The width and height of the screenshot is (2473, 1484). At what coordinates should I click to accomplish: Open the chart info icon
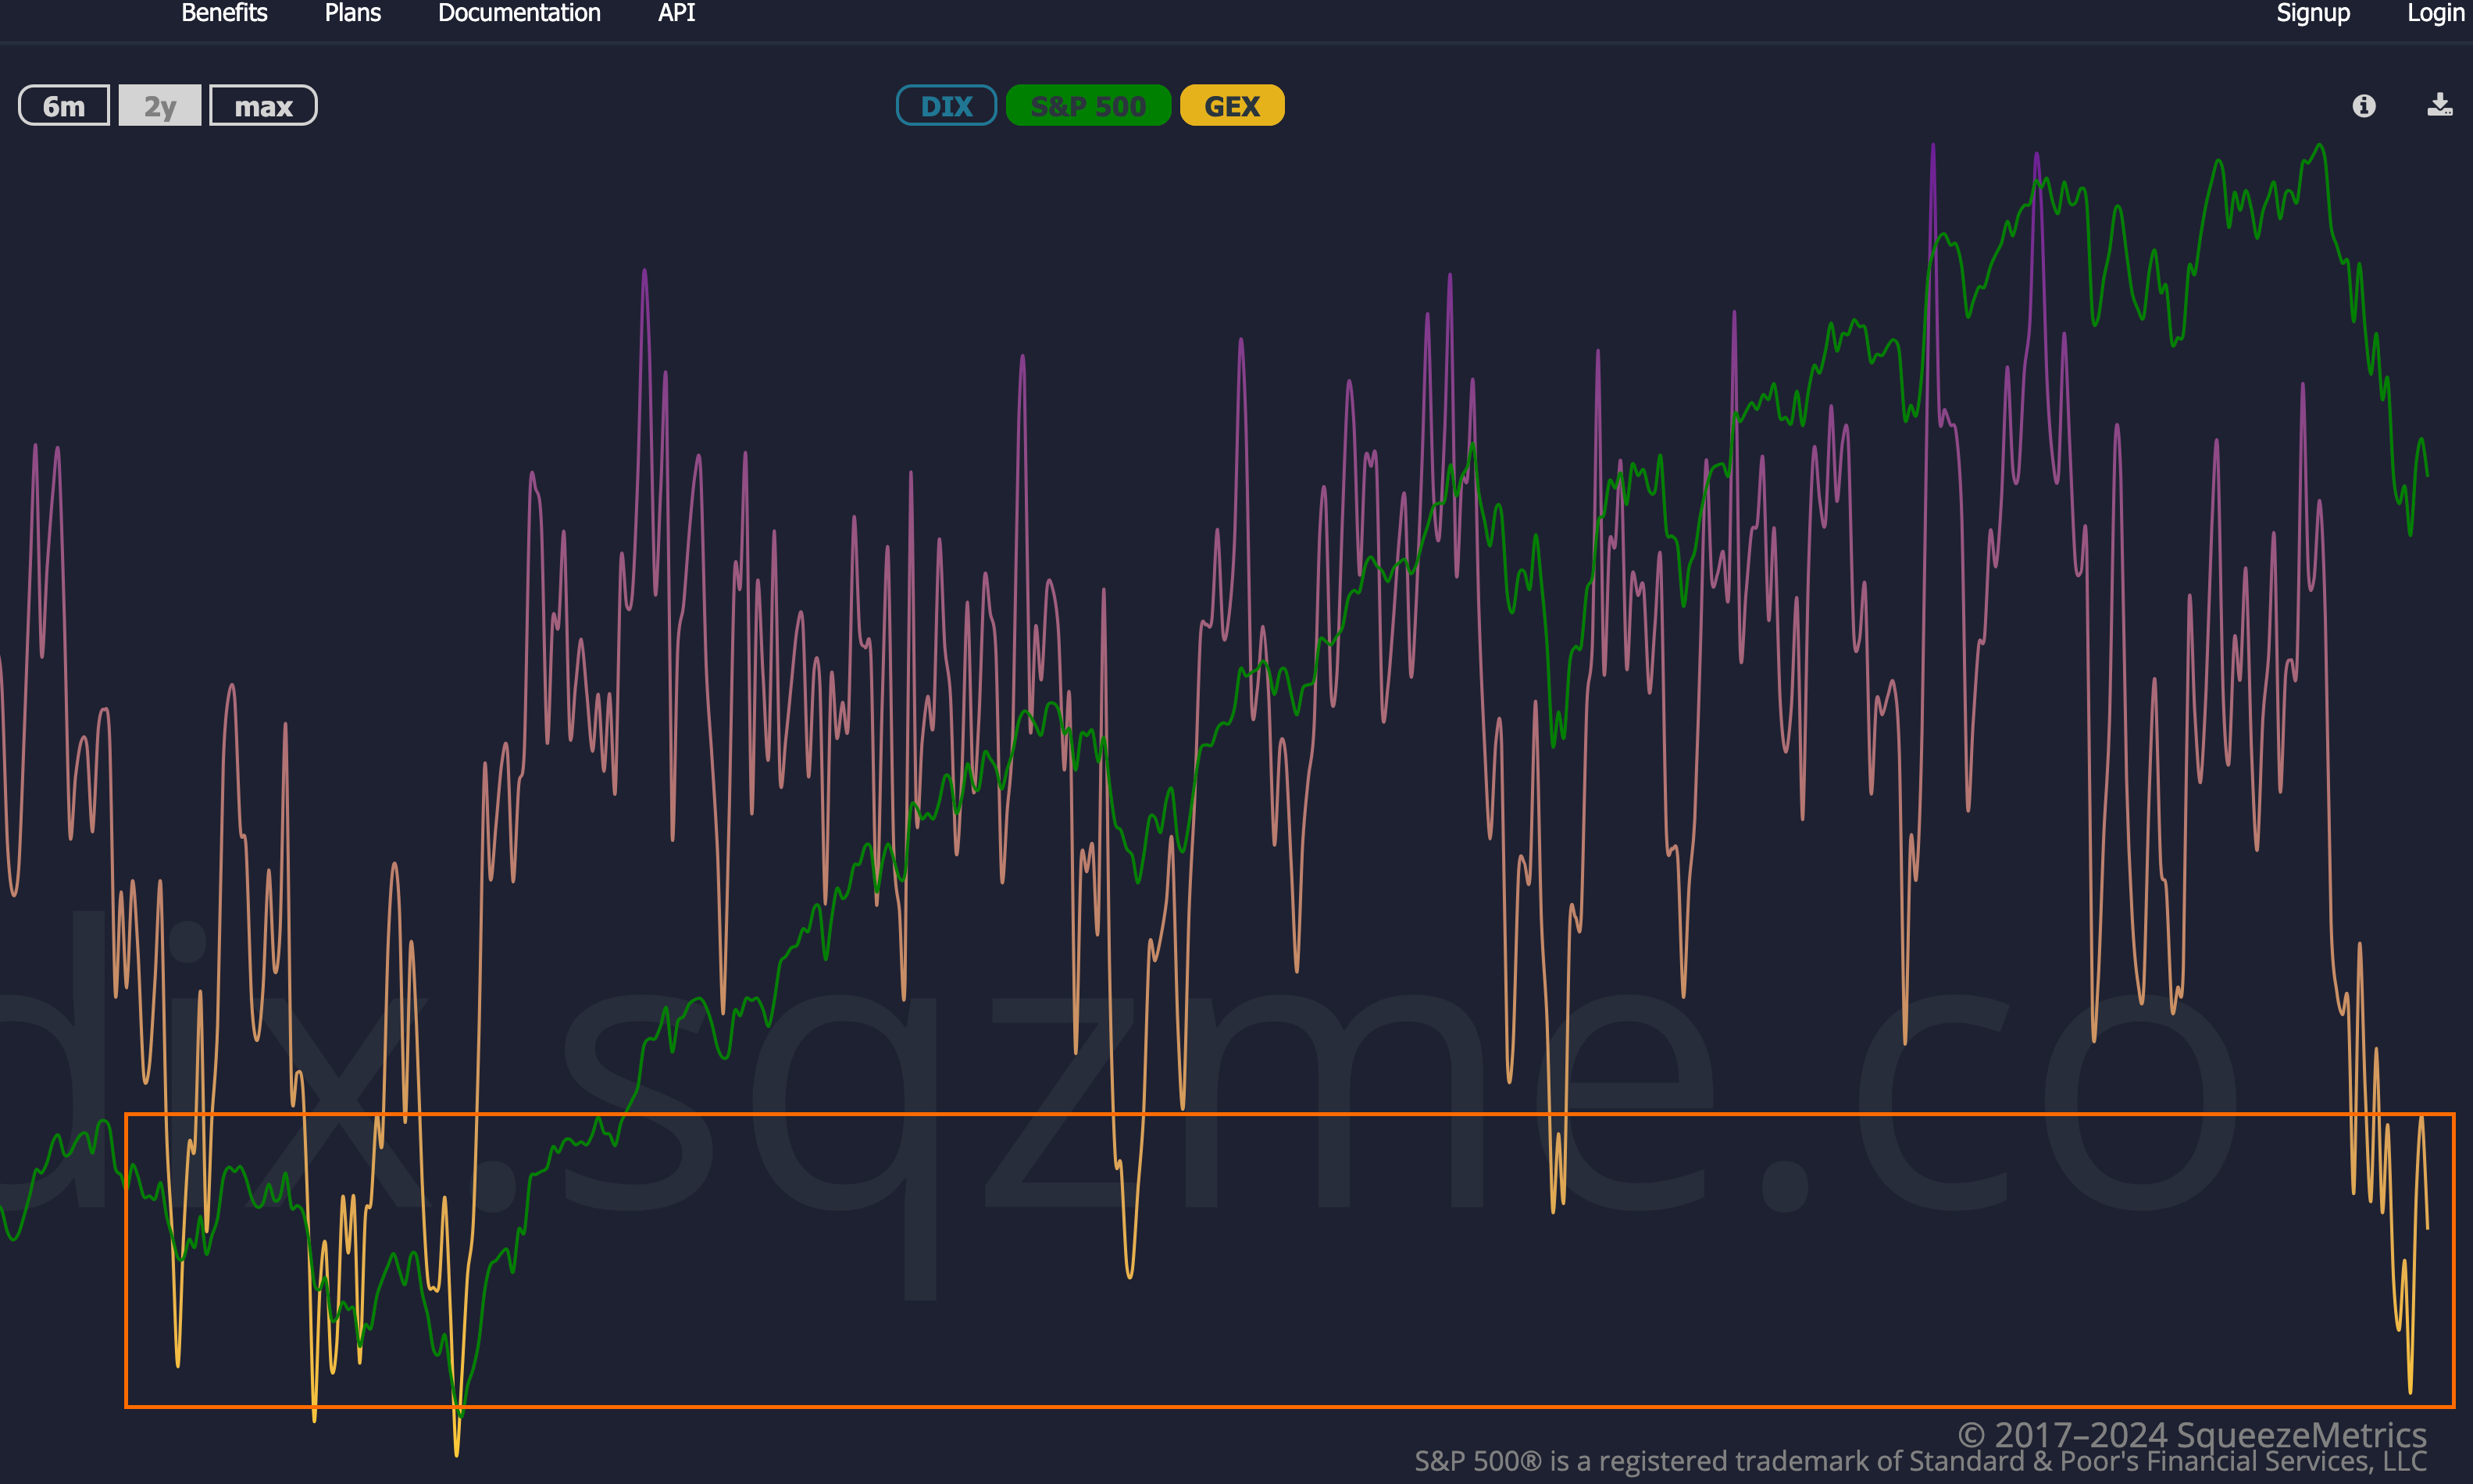[2364, 106]
